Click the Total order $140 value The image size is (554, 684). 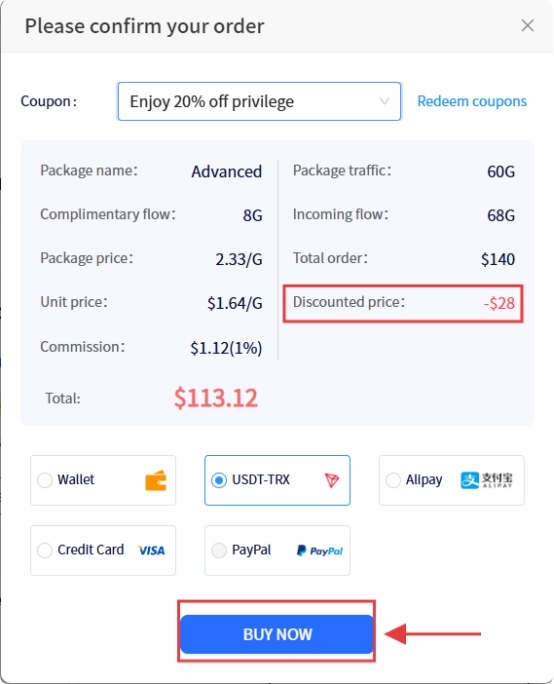coord(498,259)
